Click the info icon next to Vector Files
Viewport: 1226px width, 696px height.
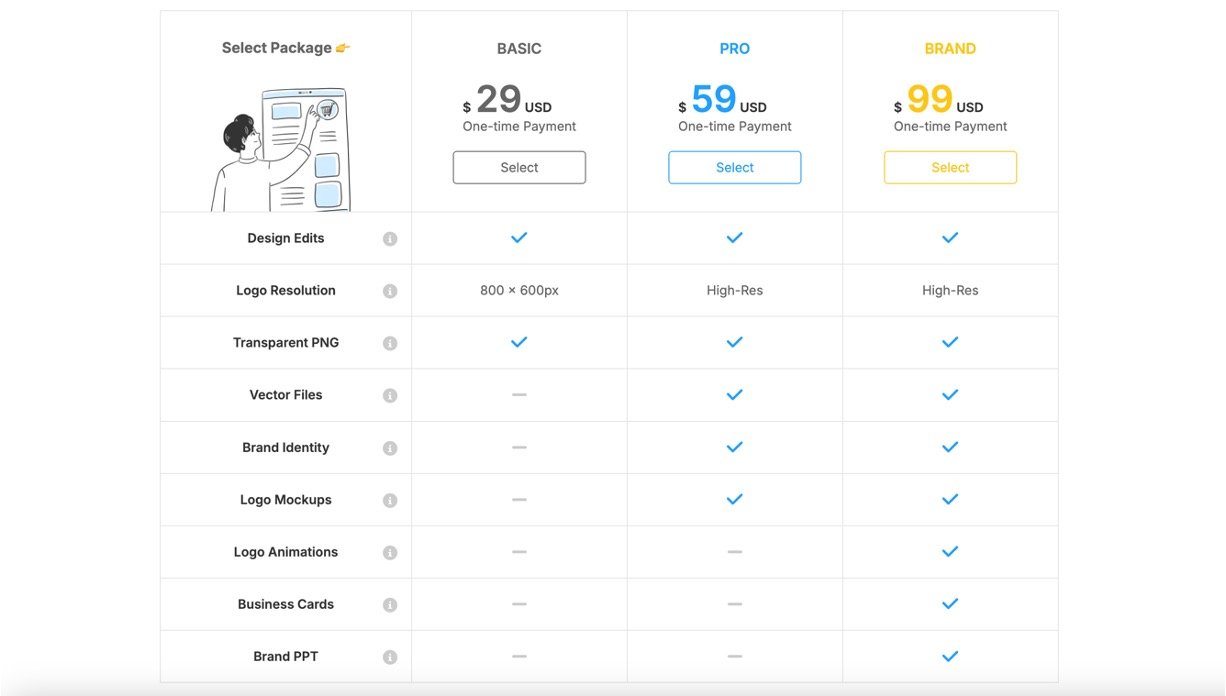coord(390,396)
